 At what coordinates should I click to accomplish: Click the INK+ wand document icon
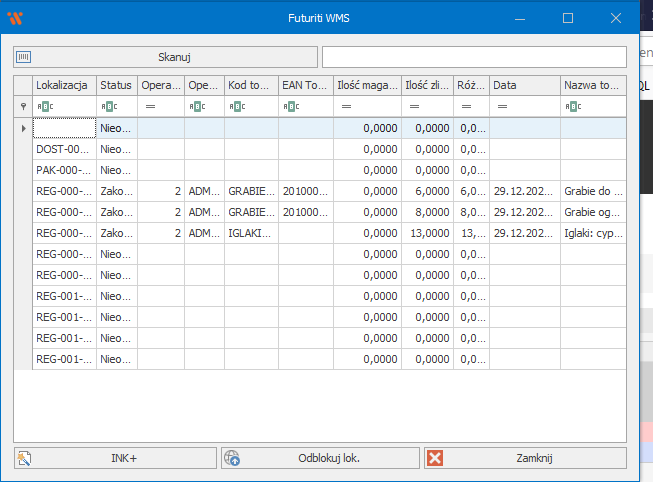click(x=24, y=458)
